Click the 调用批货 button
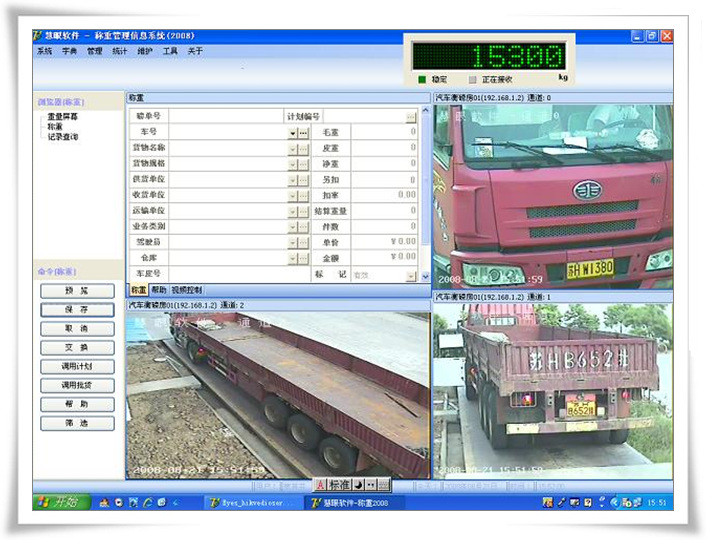706x540 pixels. pos(77,386)
